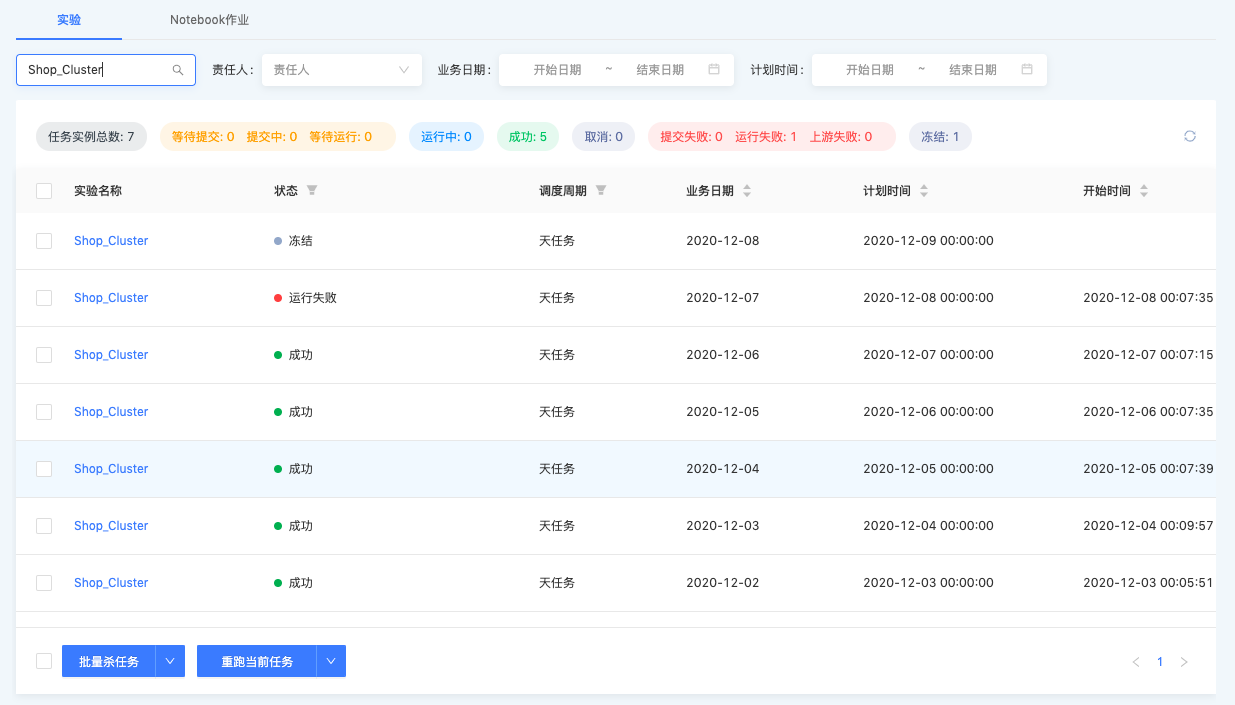Click the refresh icon above the table
Image resolution: width=1235 pixels, height=705 pixels.
tap(1190, 136)
